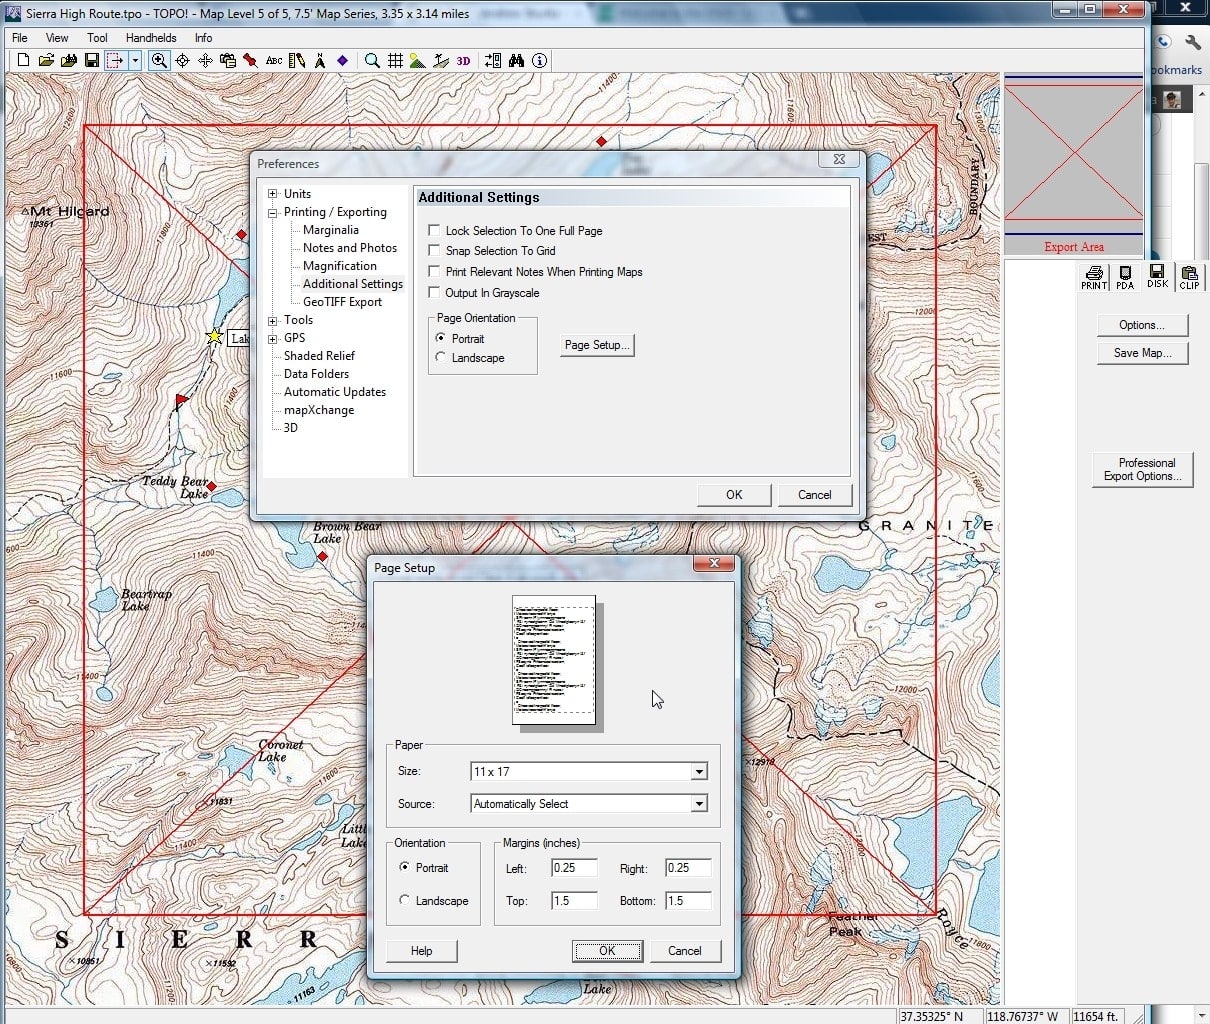
Task: Open the route/distance measuring tool
Action: [297, 60]
